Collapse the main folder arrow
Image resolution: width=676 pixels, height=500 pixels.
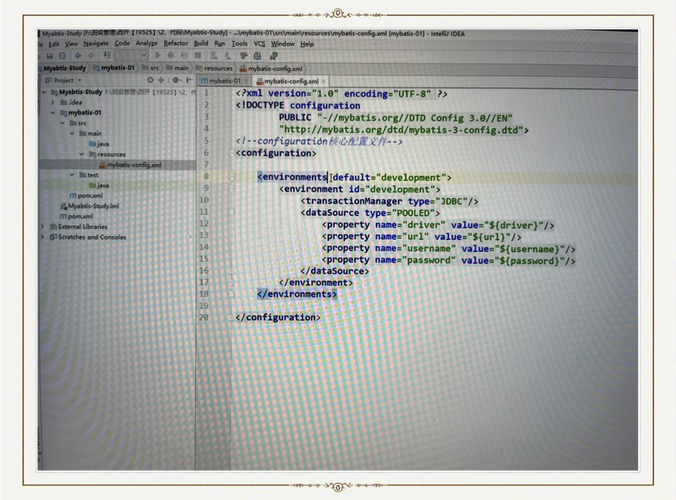tap(72, 133)
